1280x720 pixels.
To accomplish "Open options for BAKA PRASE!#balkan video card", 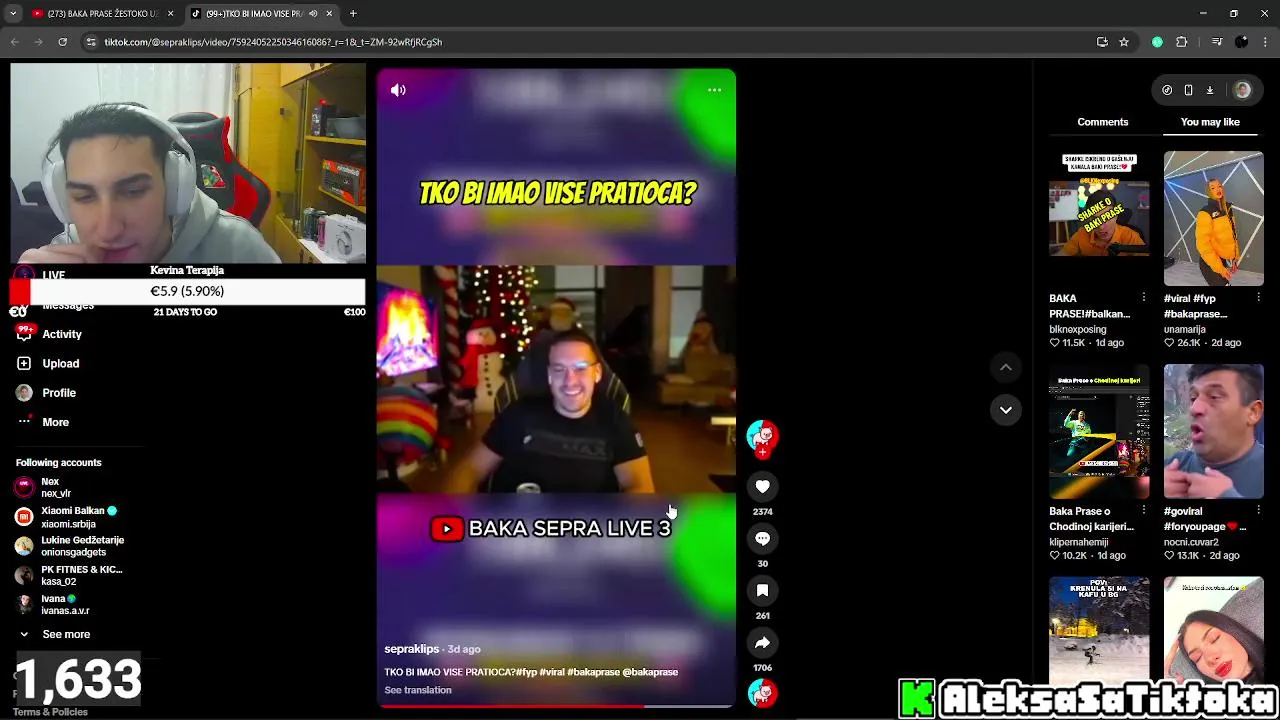I will coord(1144,298).
